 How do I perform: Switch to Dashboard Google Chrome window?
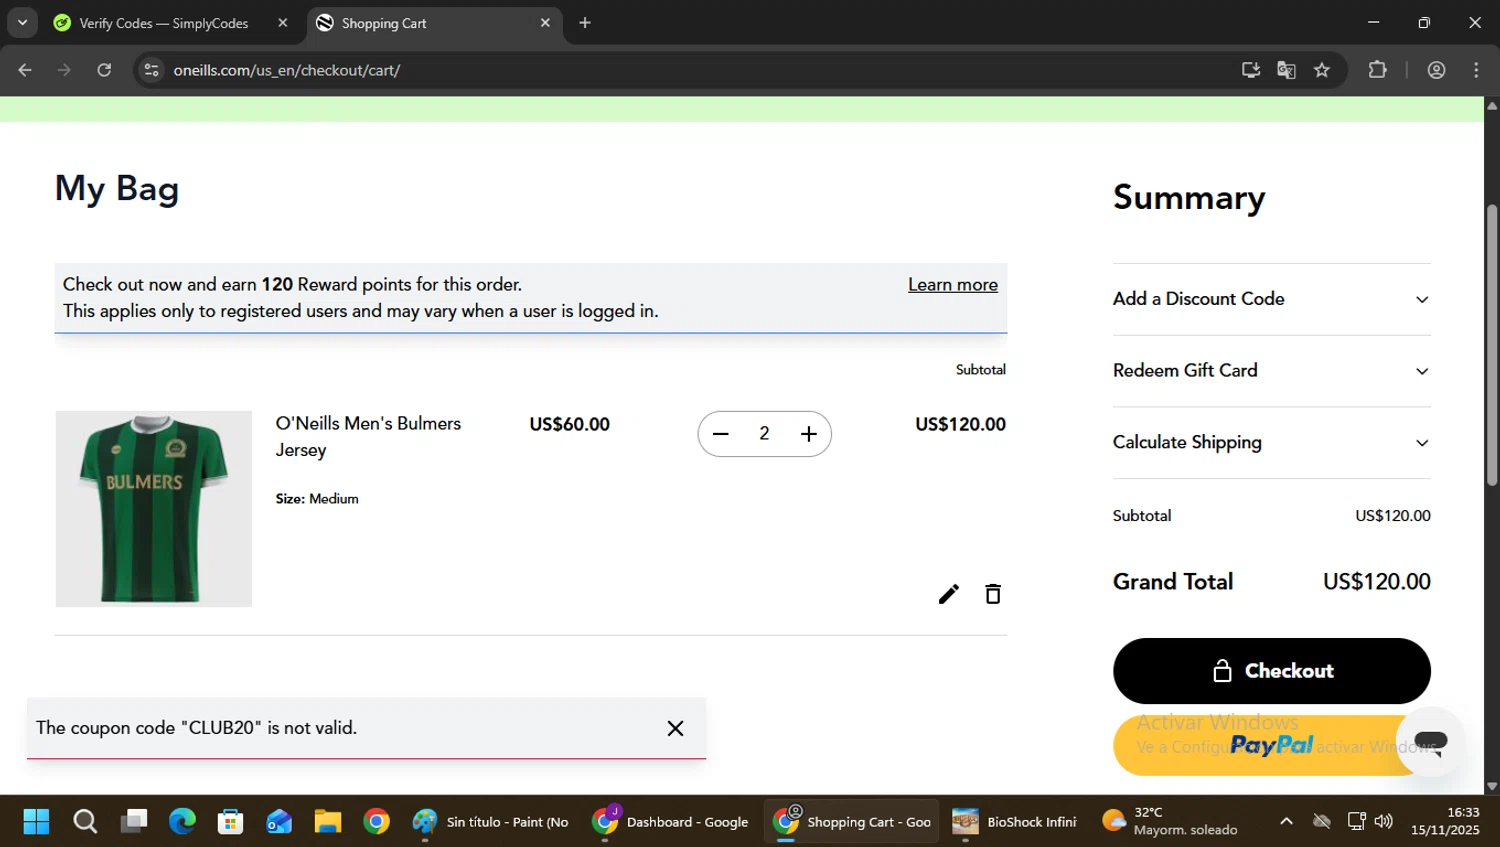tap(670, 822)
